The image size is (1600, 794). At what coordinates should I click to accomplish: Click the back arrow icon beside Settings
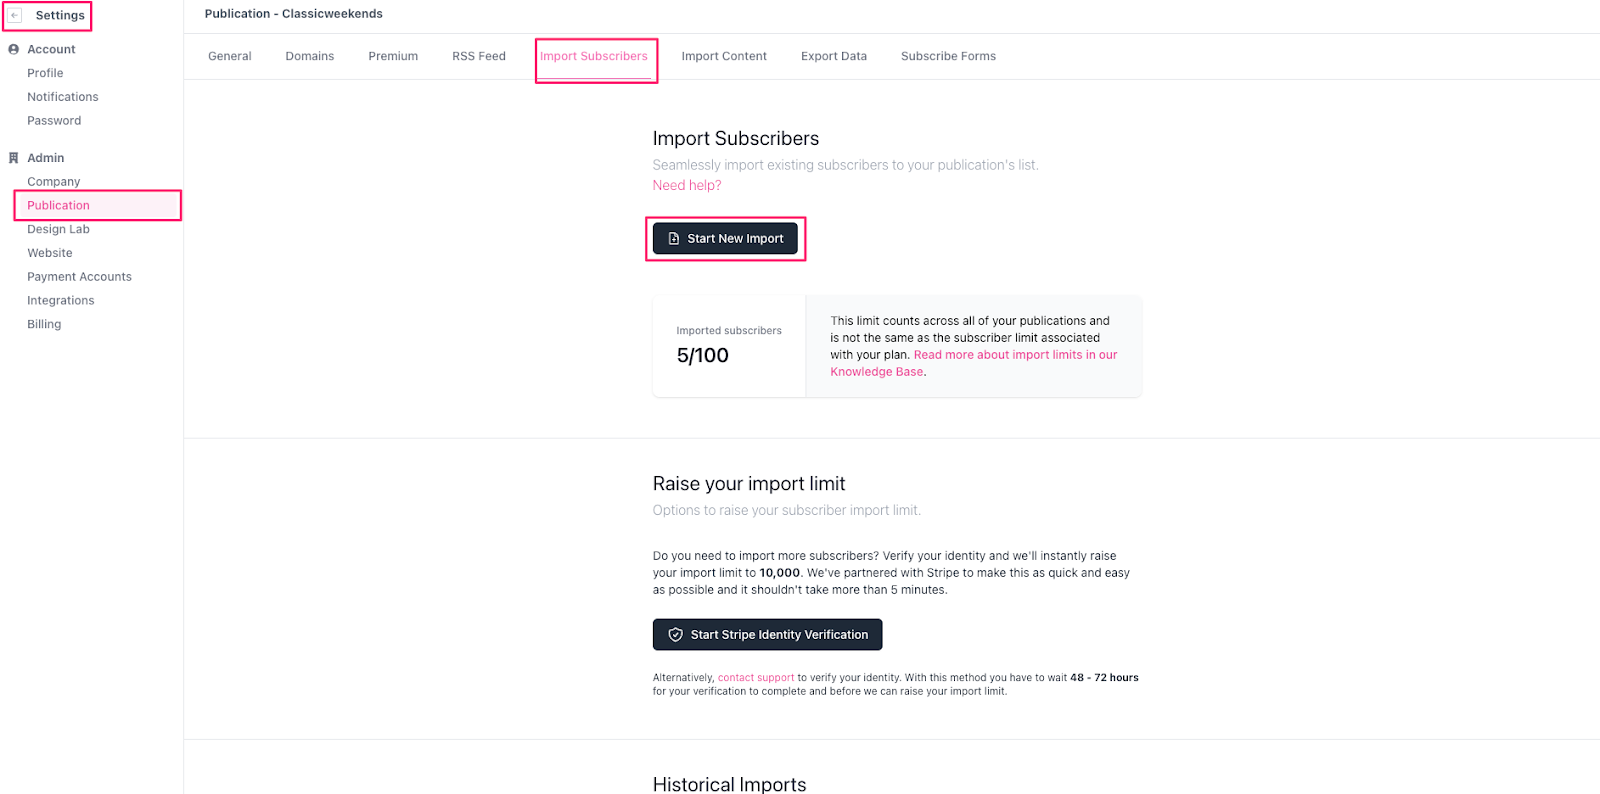[x=15, y=16]
